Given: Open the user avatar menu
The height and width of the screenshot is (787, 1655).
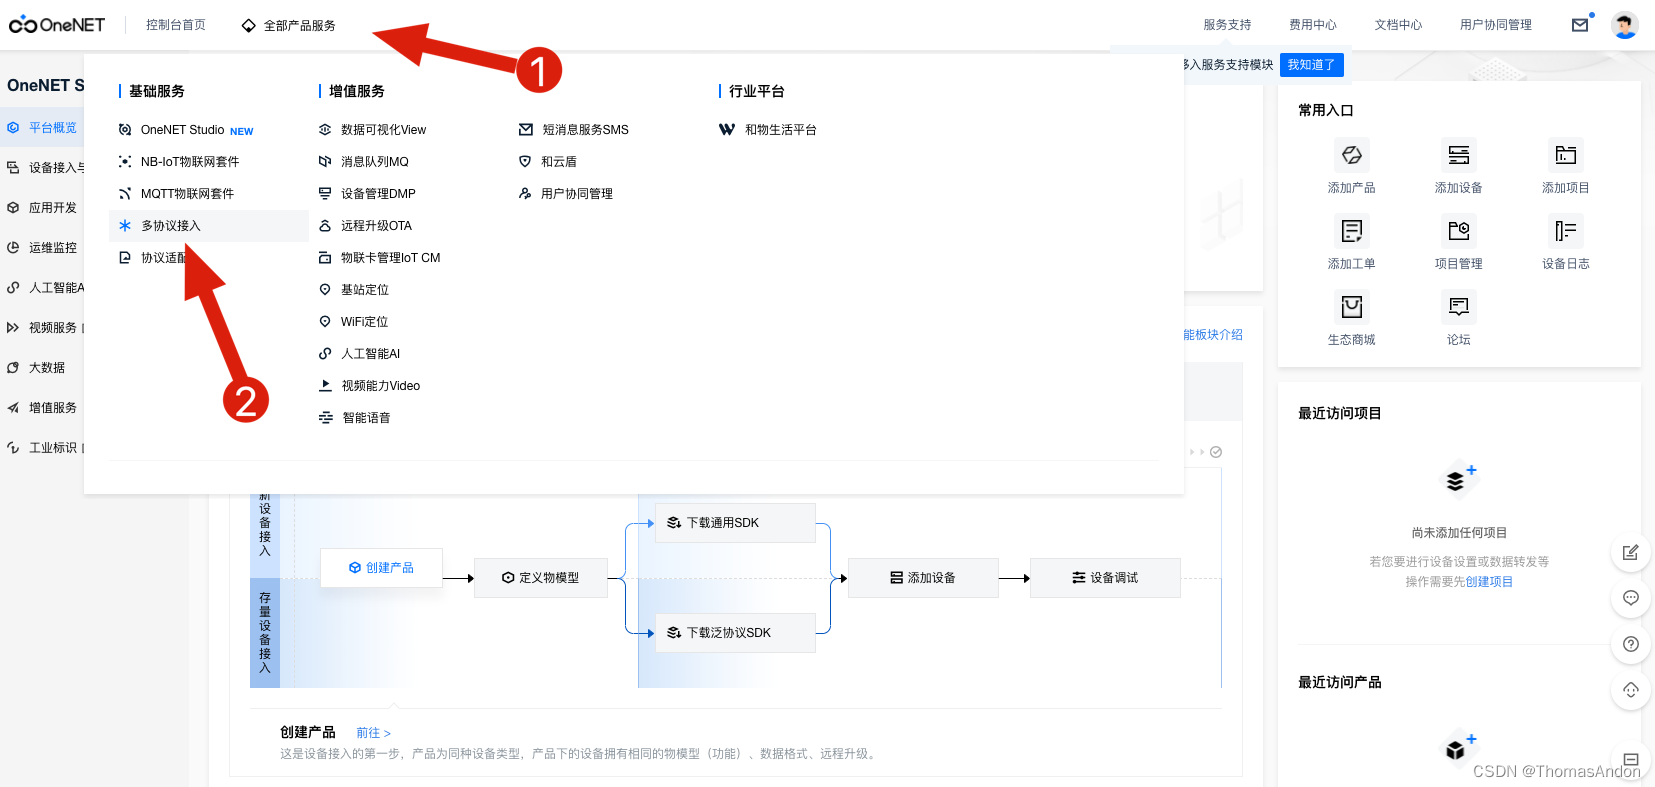Looking at the screenshot, I should [x=1625, y=25].
